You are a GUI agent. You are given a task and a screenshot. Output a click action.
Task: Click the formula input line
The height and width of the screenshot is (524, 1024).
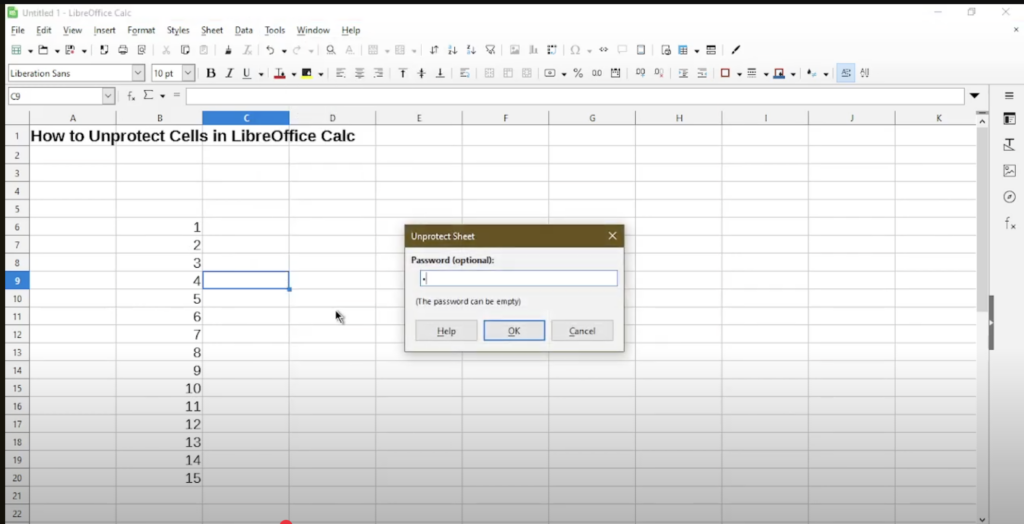click(x=575, y=96)
